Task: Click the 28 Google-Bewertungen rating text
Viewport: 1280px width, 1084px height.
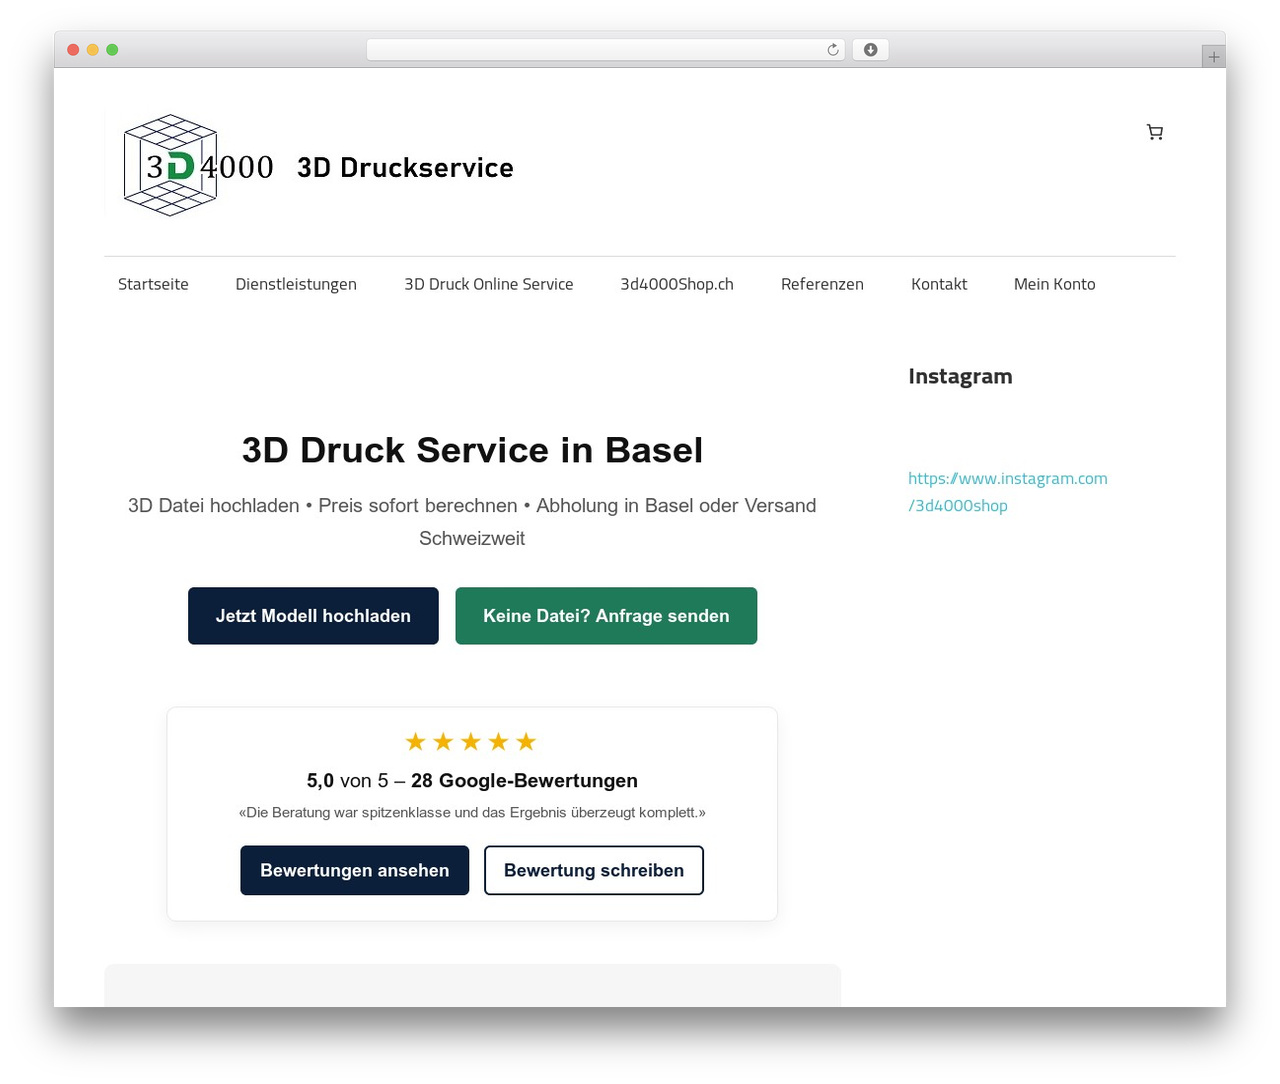Action: tap(524, 781)
